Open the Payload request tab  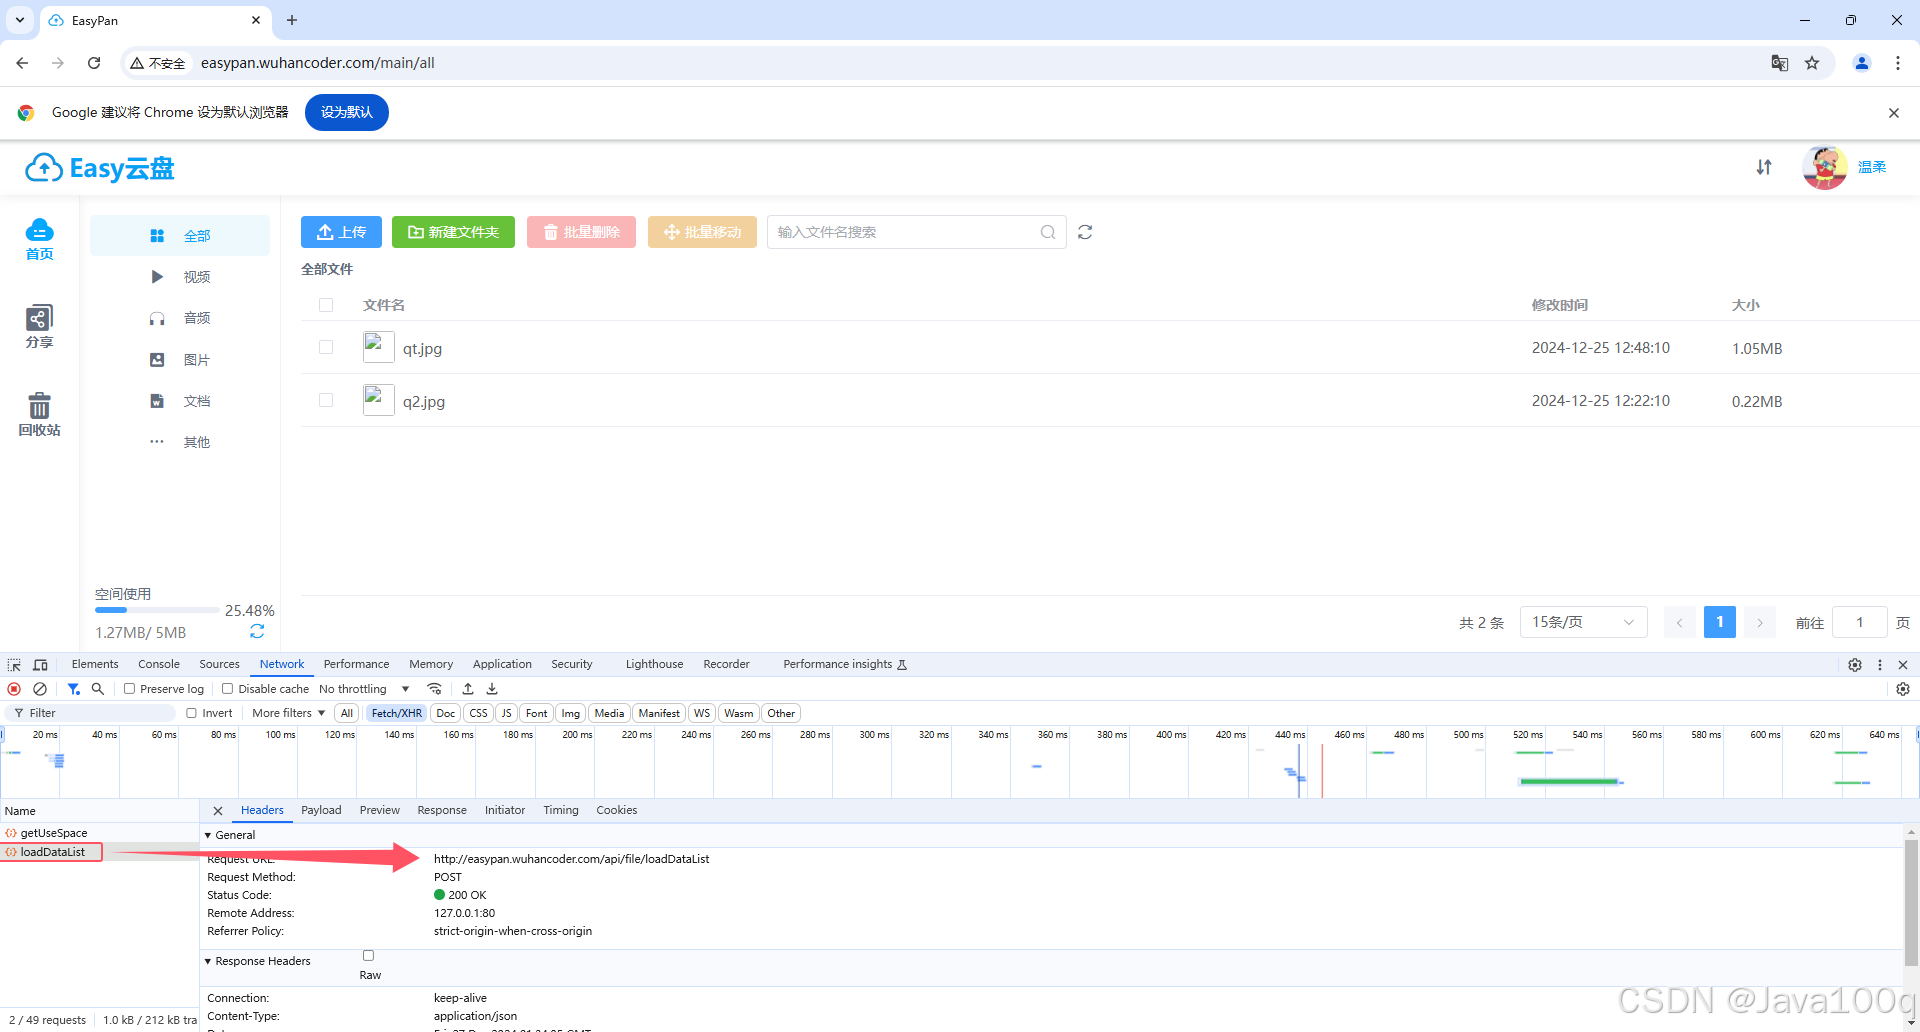point(321,810)
